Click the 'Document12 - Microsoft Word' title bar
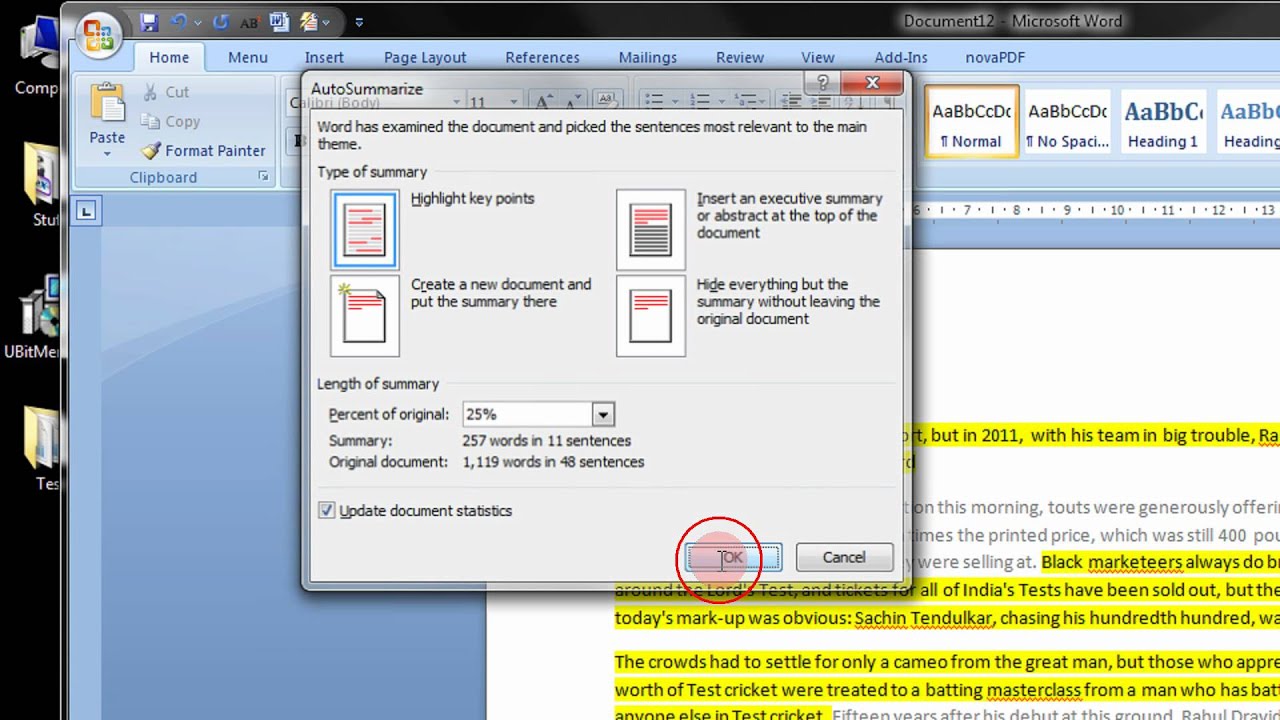 (1013, 21)
